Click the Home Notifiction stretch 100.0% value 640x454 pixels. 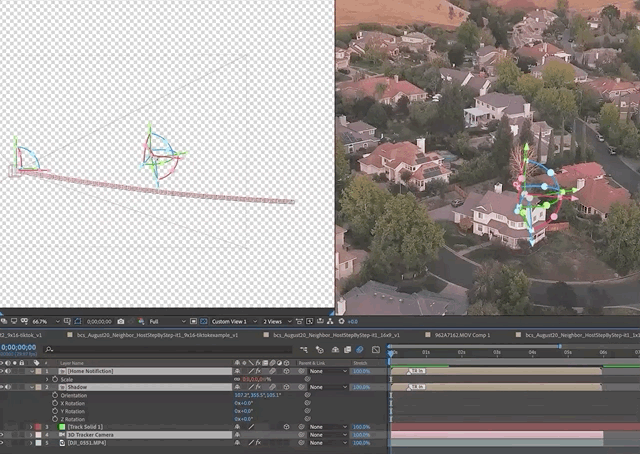(362, 371)
